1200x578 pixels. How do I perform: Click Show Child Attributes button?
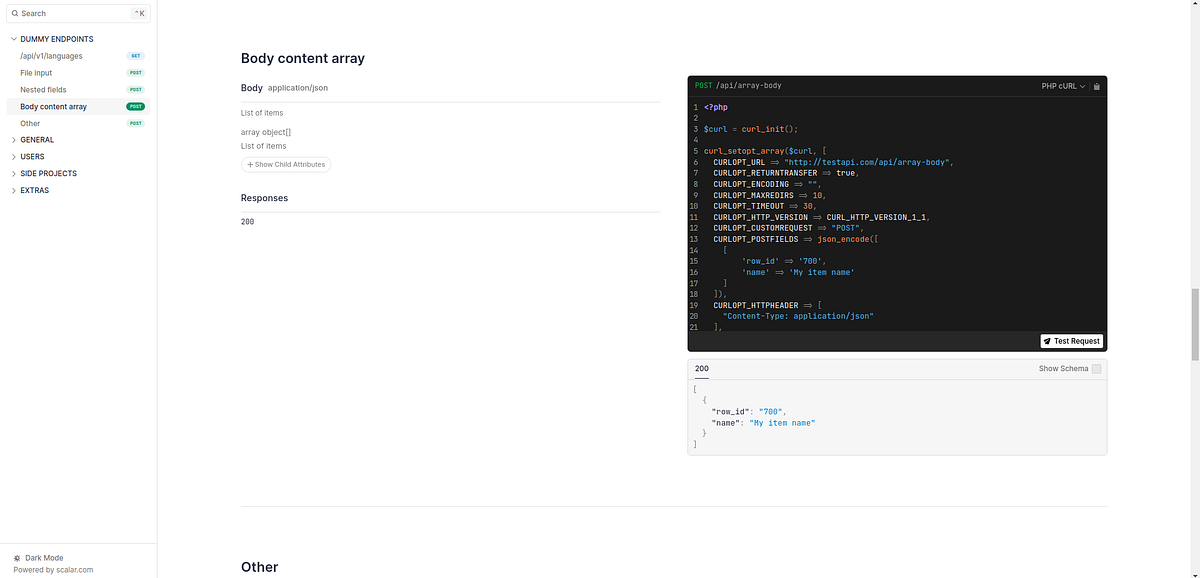(x=286, y=164)
